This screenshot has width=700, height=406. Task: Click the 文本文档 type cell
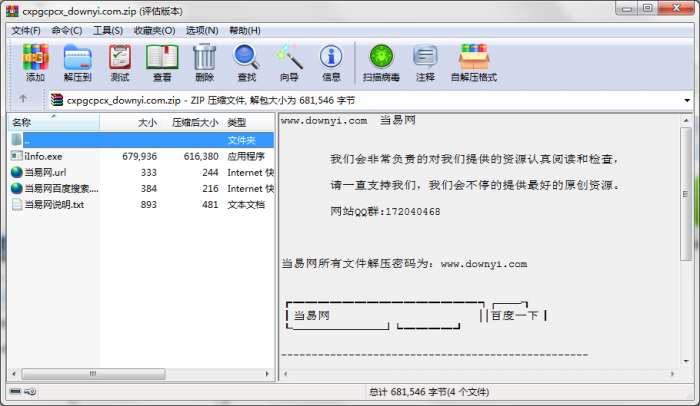click(x=246, y=205)
